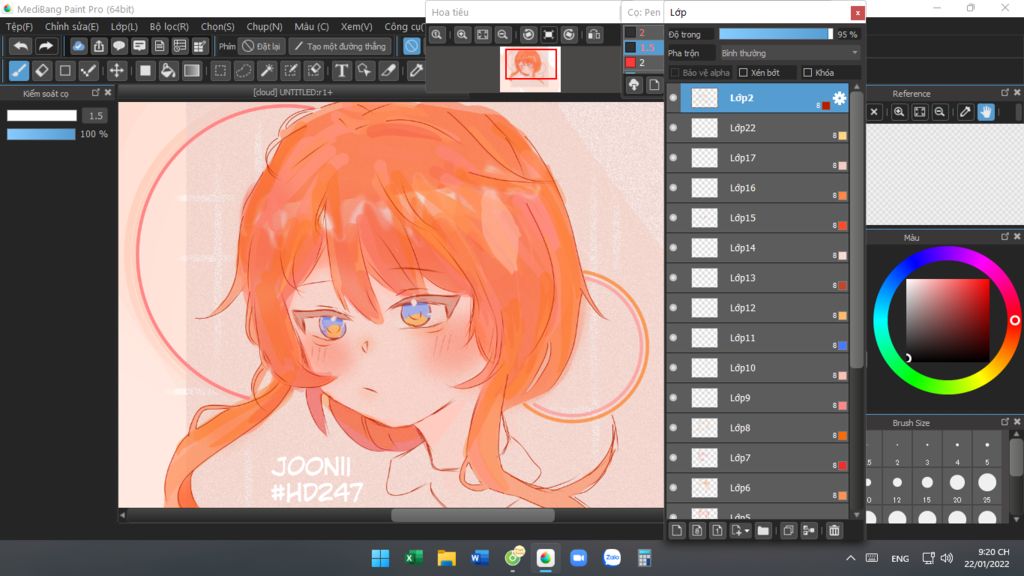Select the Eyedropper tool
1024x576 pixels.
(x=416, y=71)
